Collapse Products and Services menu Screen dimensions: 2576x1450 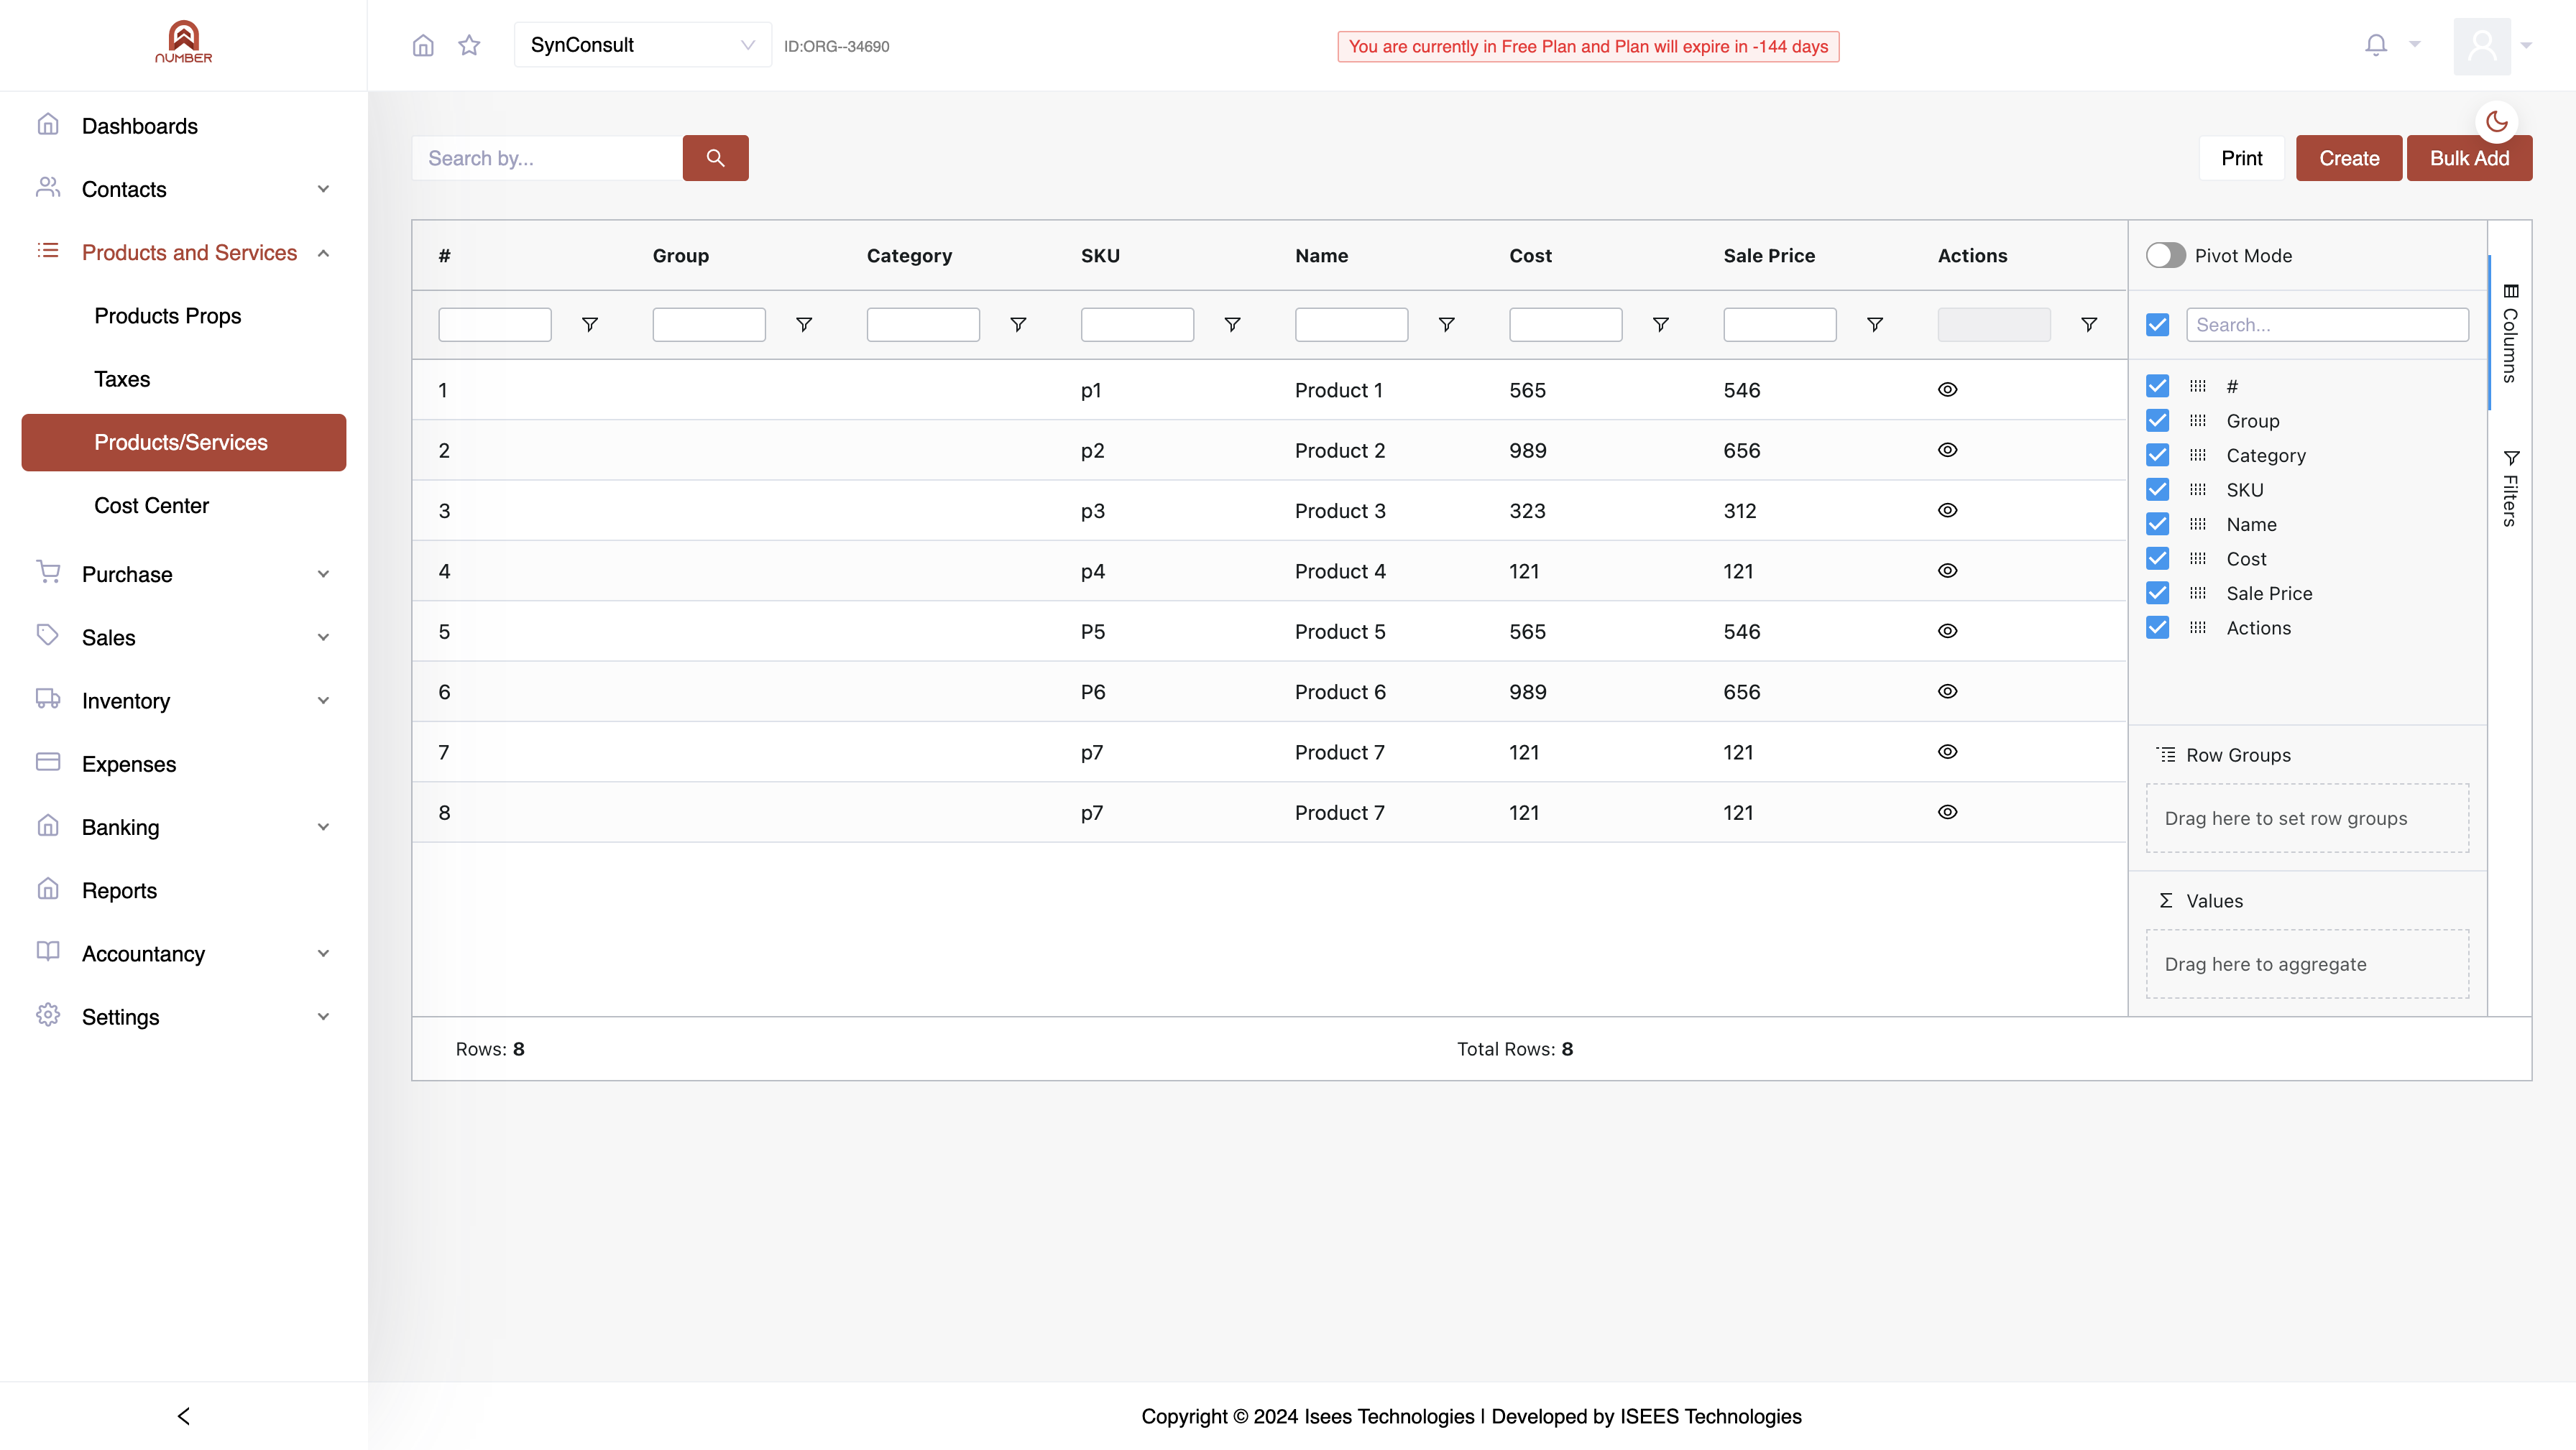[184, 252]
